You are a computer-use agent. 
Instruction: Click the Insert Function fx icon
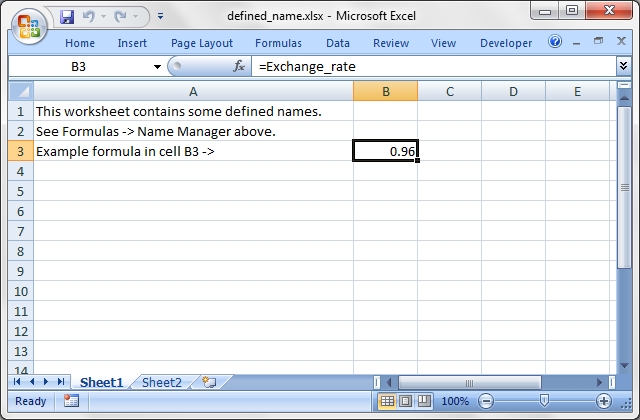point(239,66)
